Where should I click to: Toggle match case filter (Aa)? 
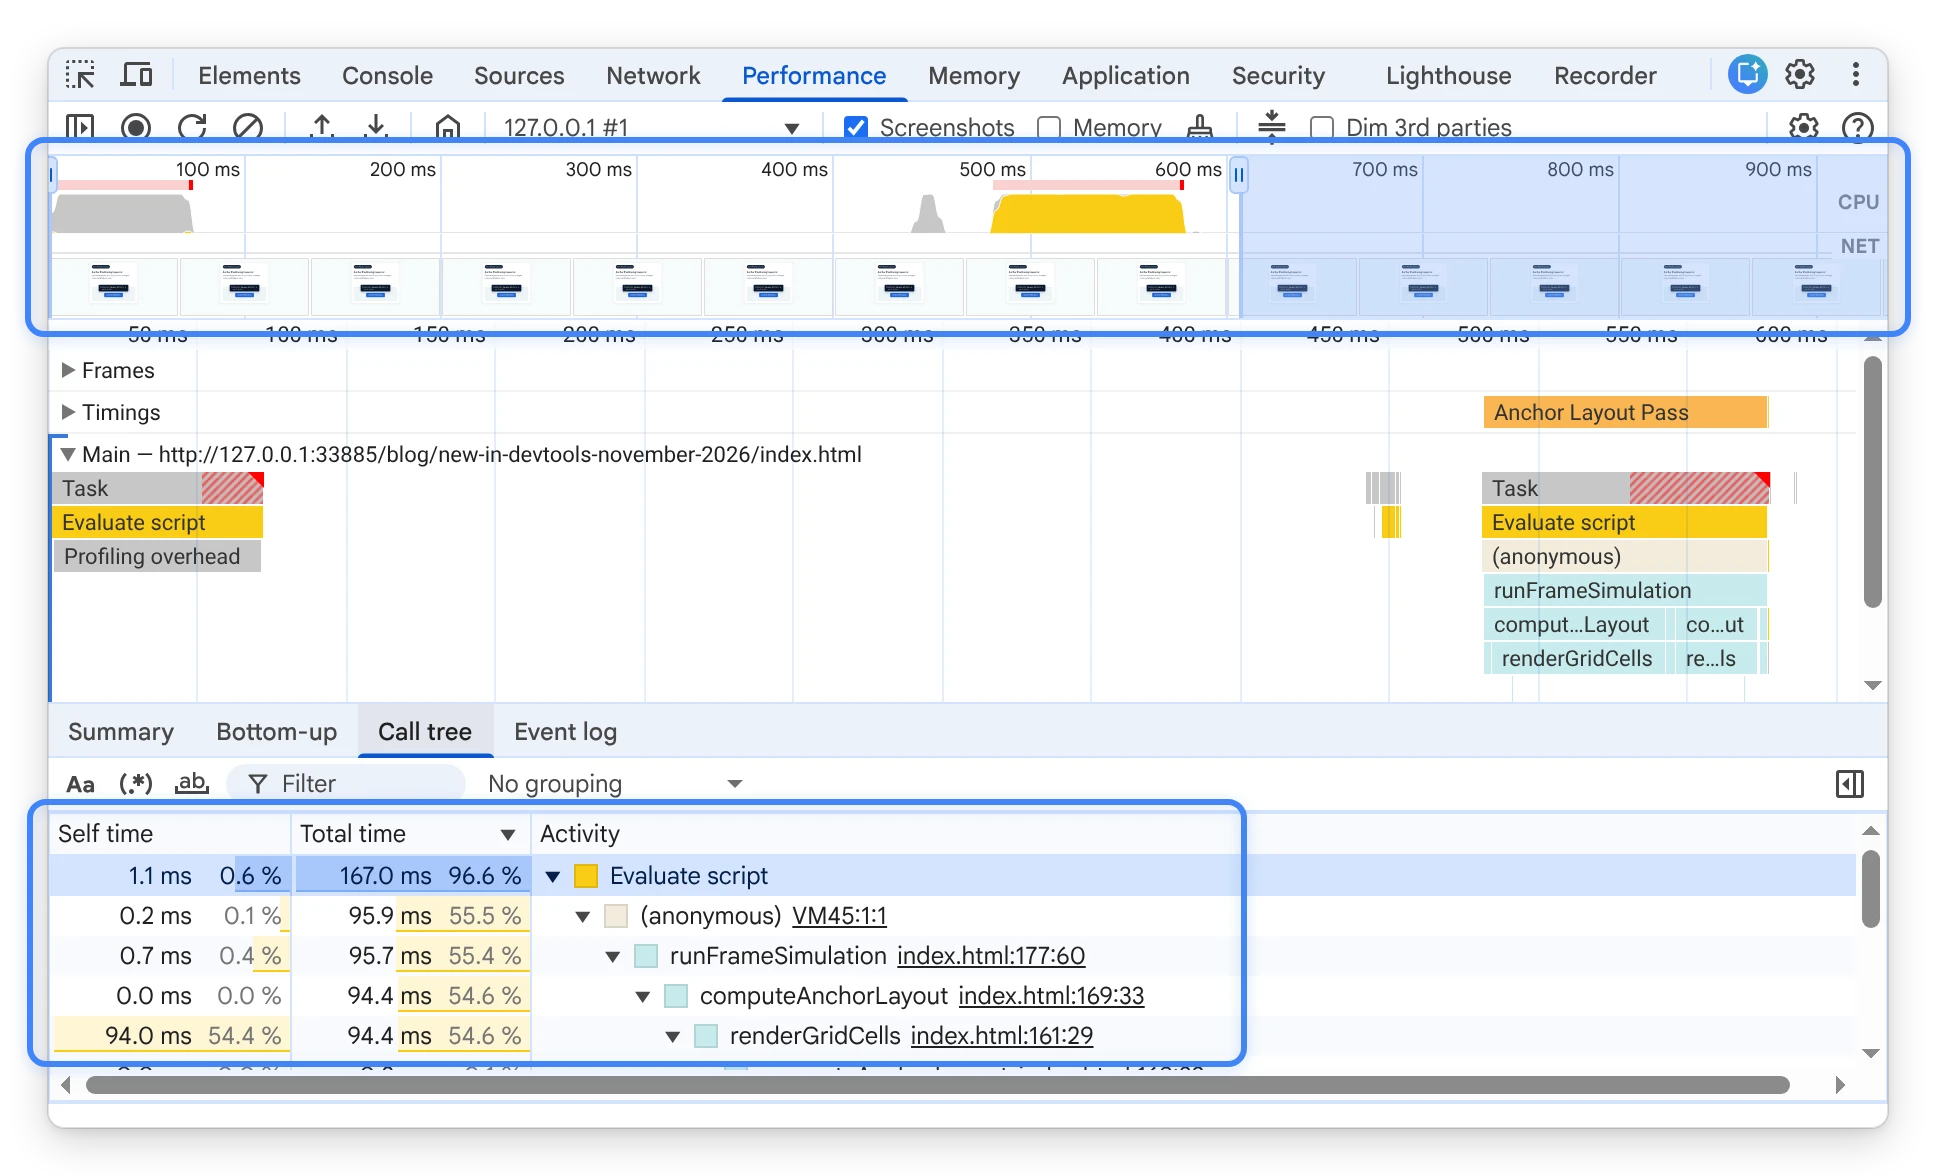[80, 784]
